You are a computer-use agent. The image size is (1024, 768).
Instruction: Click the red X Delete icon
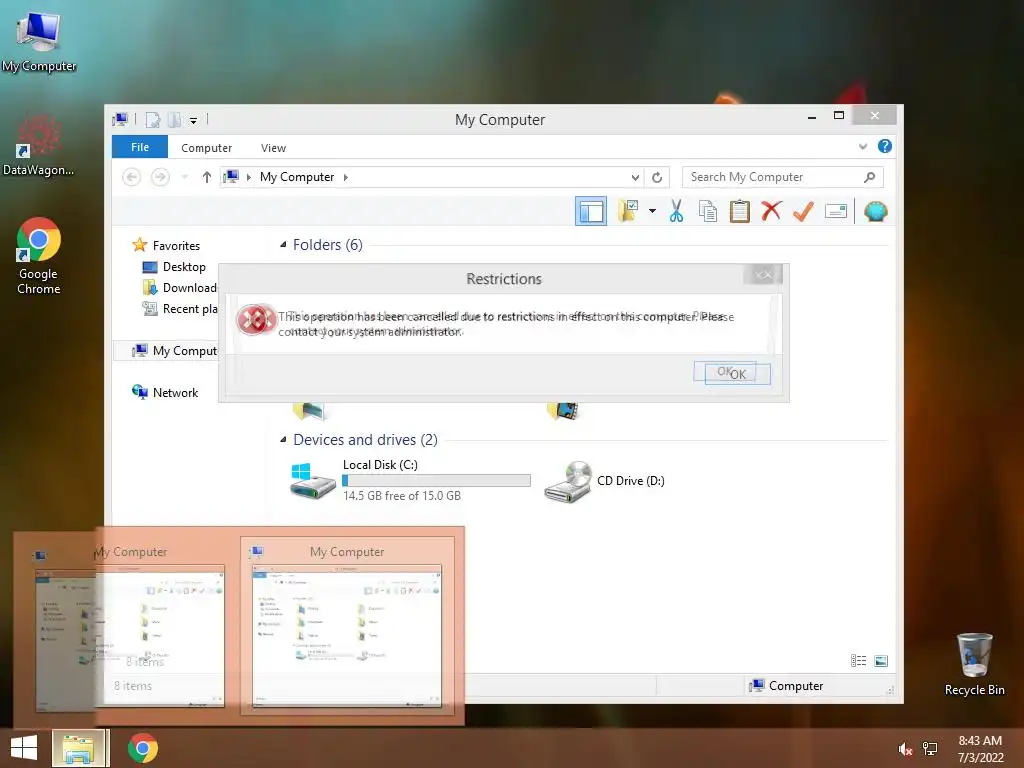click(x=771, y=211)
